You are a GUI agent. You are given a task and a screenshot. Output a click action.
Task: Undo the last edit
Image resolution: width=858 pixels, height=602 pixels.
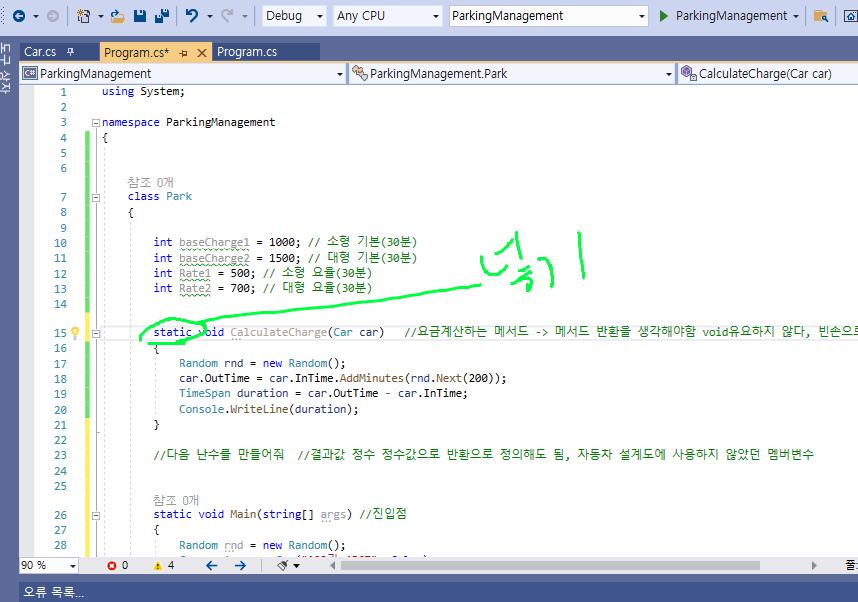click(x=192, y=16)
